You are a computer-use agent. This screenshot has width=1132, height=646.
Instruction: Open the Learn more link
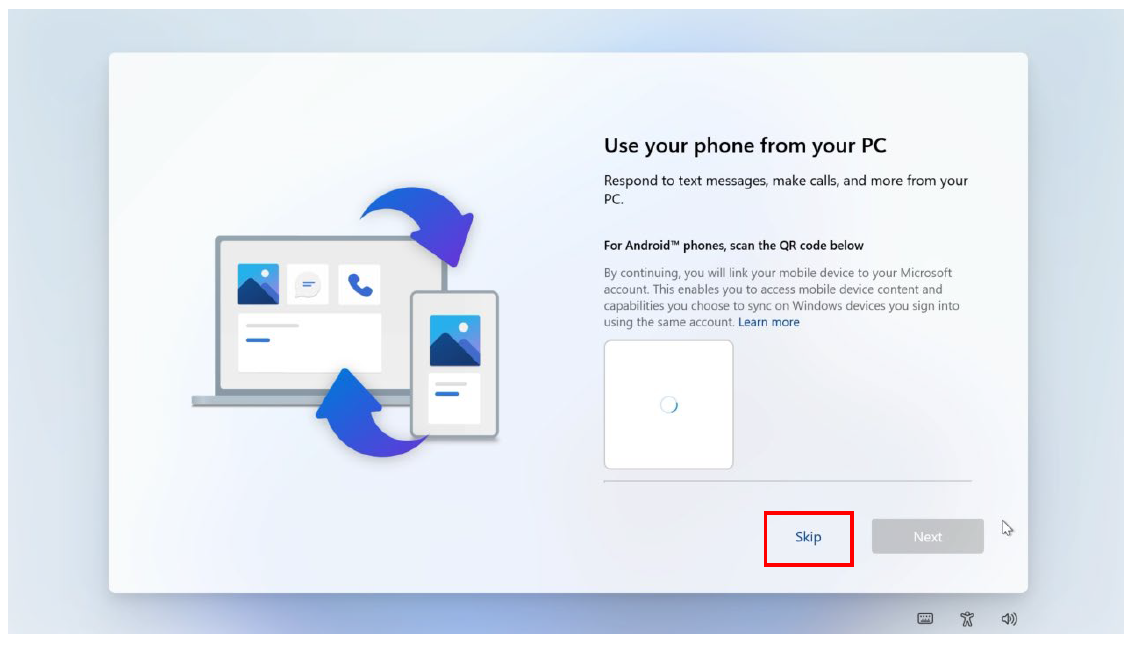coord(768,322)
